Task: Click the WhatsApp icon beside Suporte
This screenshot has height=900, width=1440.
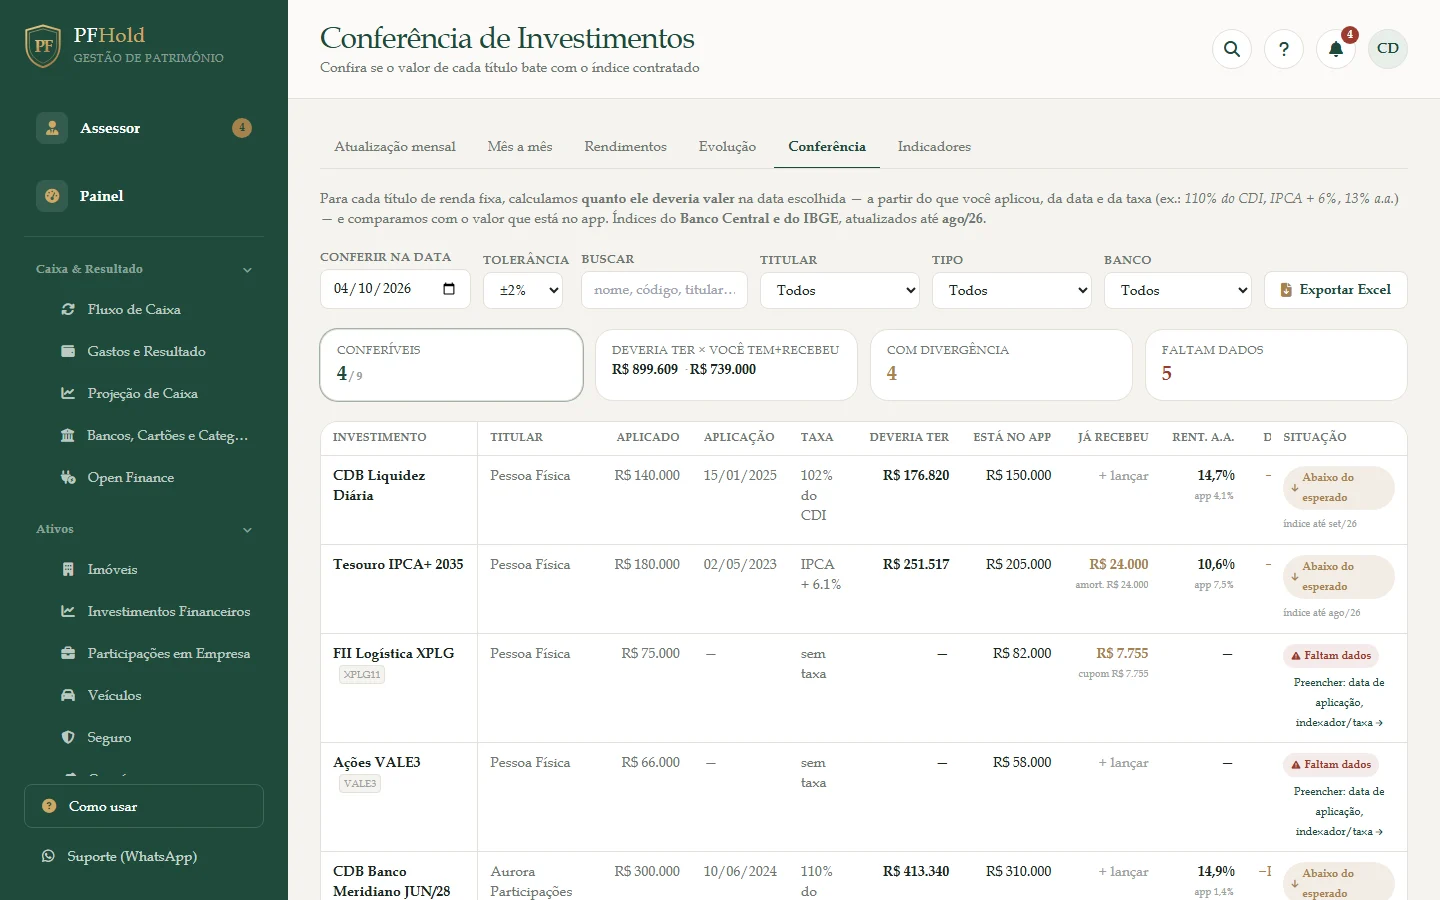Action: [48, 856]
